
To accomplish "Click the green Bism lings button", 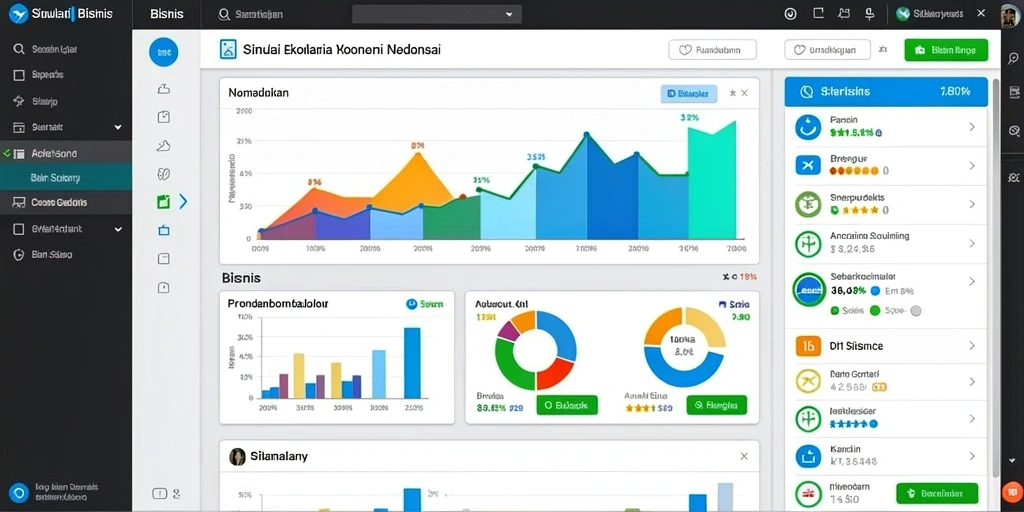I will tap(946, 50).
